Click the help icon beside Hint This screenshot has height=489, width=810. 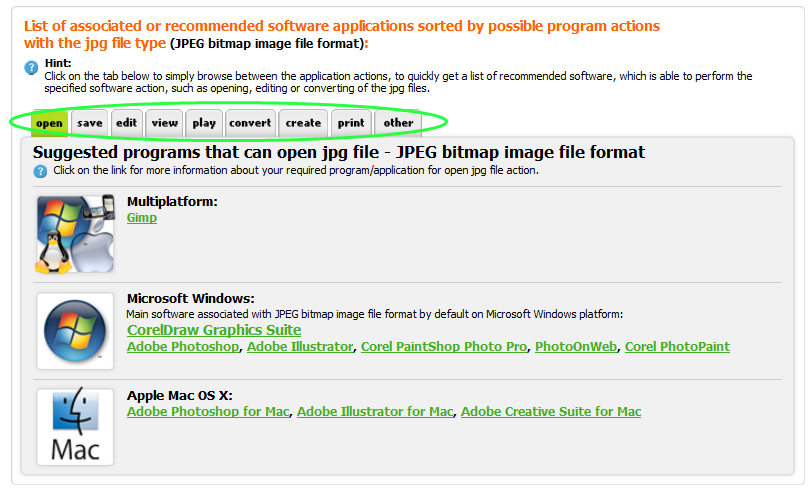(31, 67)
